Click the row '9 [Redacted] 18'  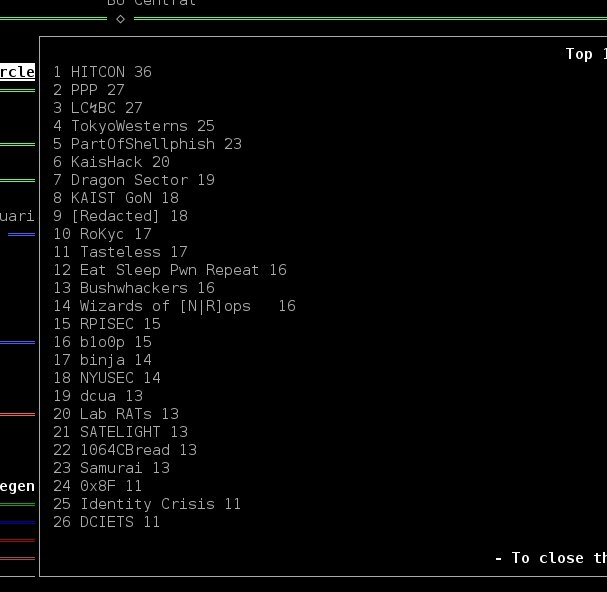(x=120, y=216)
